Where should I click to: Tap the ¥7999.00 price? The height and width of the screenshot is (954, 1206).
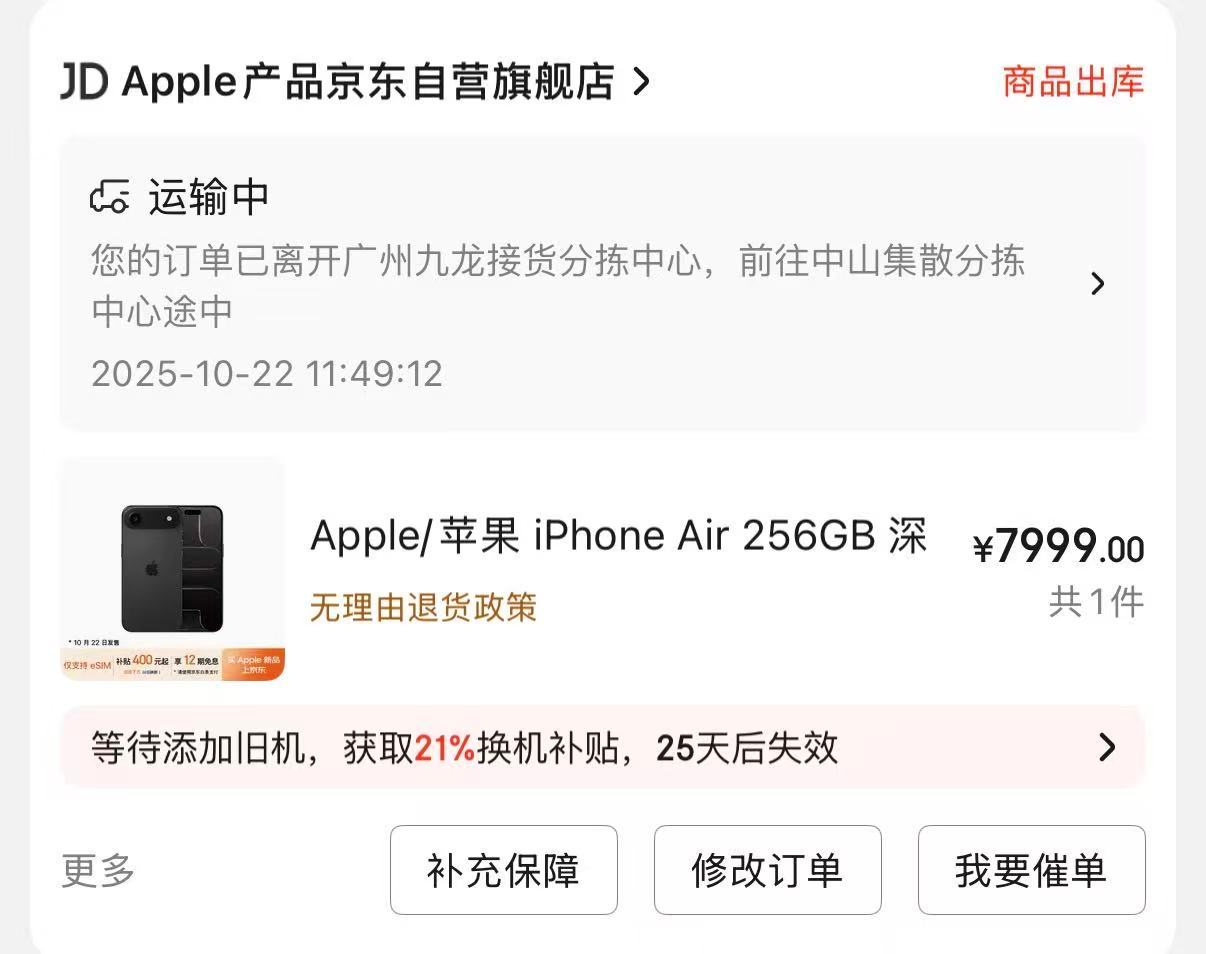point(1058,547)
